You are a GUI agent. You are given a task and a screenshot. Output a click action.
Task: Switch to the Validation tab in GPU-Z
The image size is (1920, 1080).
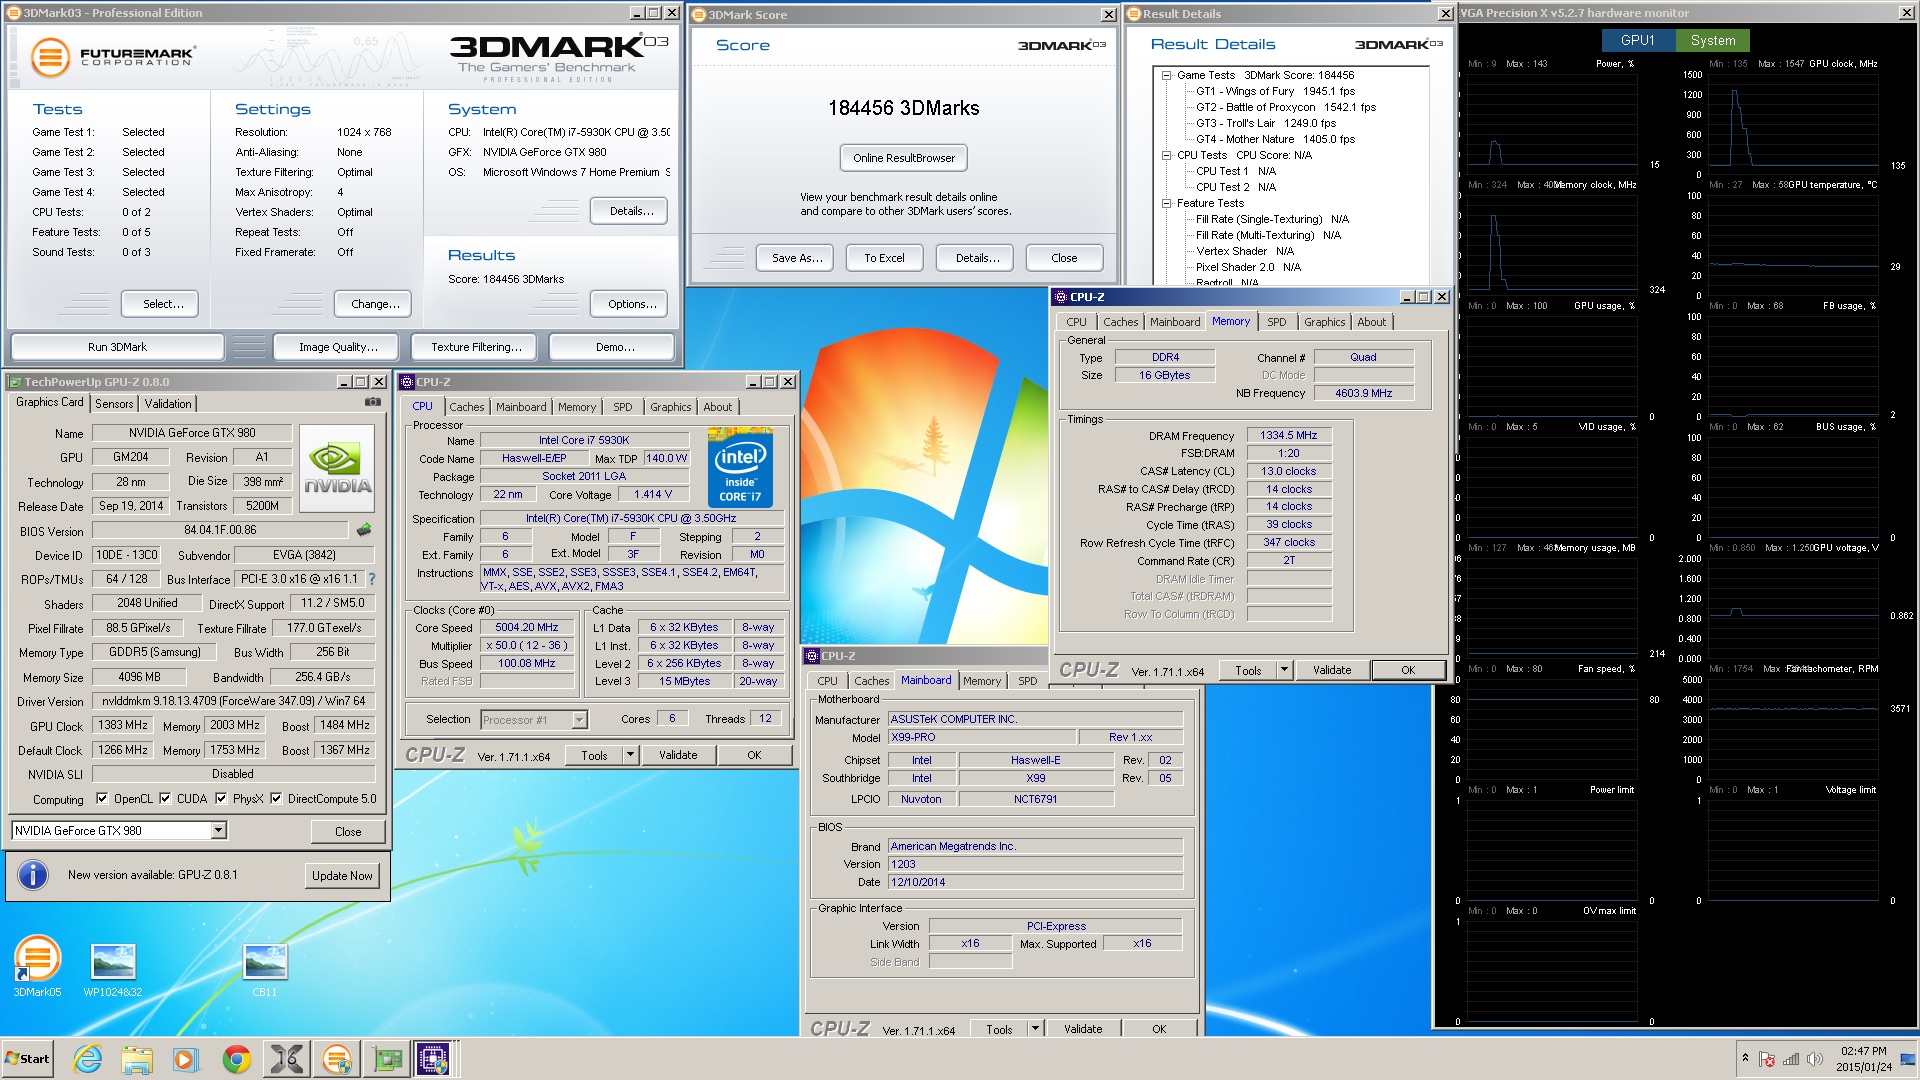168,404
